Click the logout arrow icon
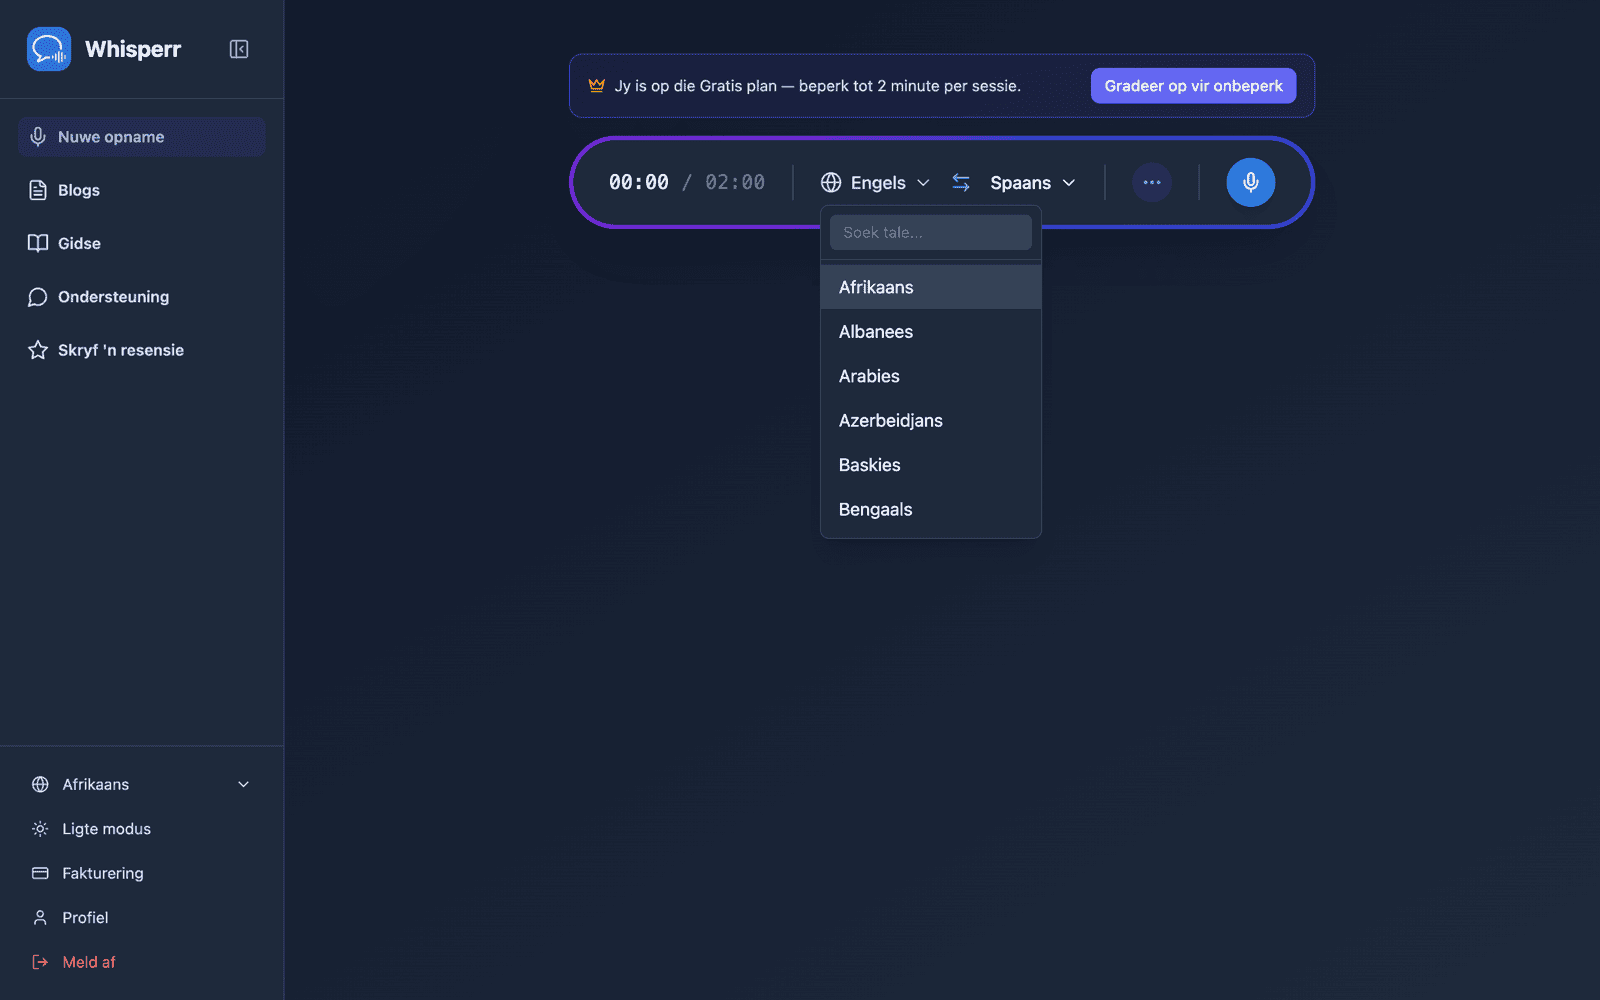Viewport: 1600px width, 1000px height. tap(40, 962)
